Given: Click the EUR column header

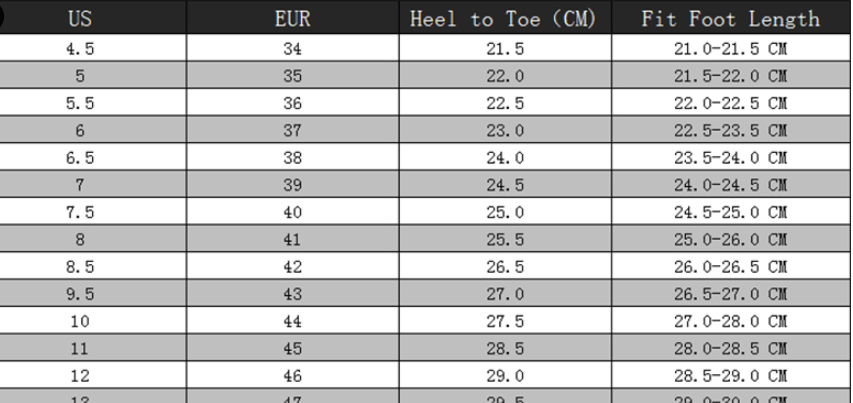Looking at the screenshot, I should tap(291, 19).
